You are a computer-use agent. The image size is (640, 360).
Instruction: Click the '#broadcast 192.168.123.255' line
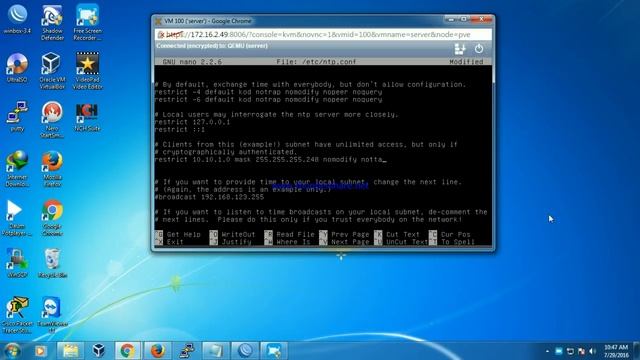pyautogui.click(x=209, y=197)
